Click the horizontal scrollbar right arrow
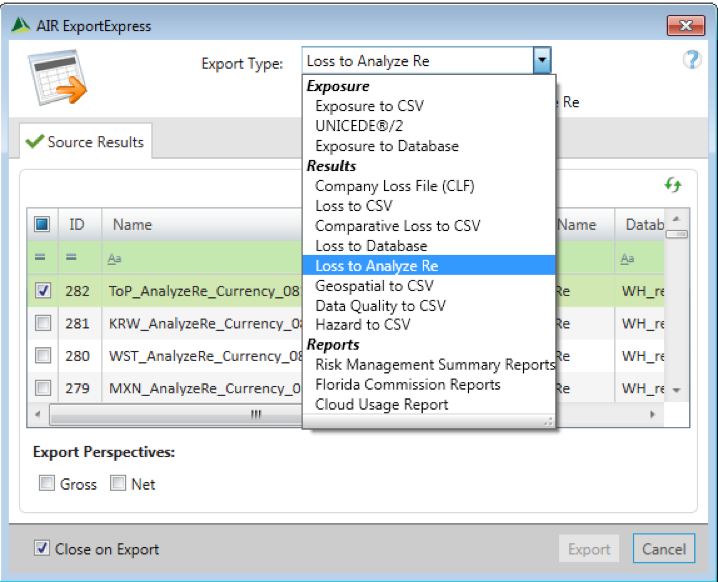This screenshot has width=718, height=582. tap(653, 414)
